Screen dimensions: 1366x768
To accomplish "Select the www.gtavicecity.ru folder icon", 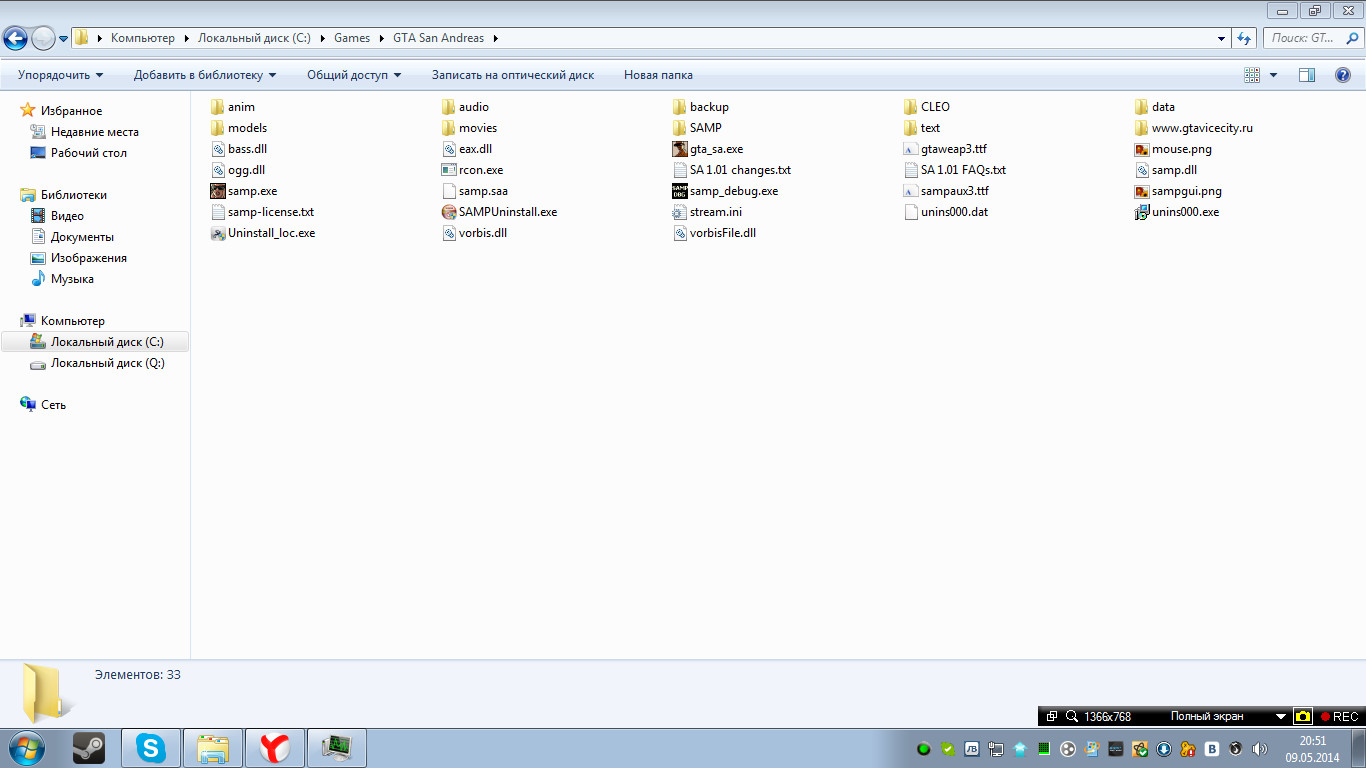I will pos(1142,128).
